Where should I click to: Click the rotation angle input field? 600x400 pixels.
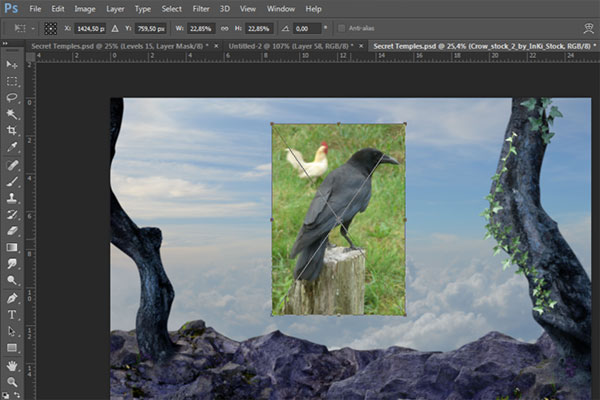[x=308, y=28]
